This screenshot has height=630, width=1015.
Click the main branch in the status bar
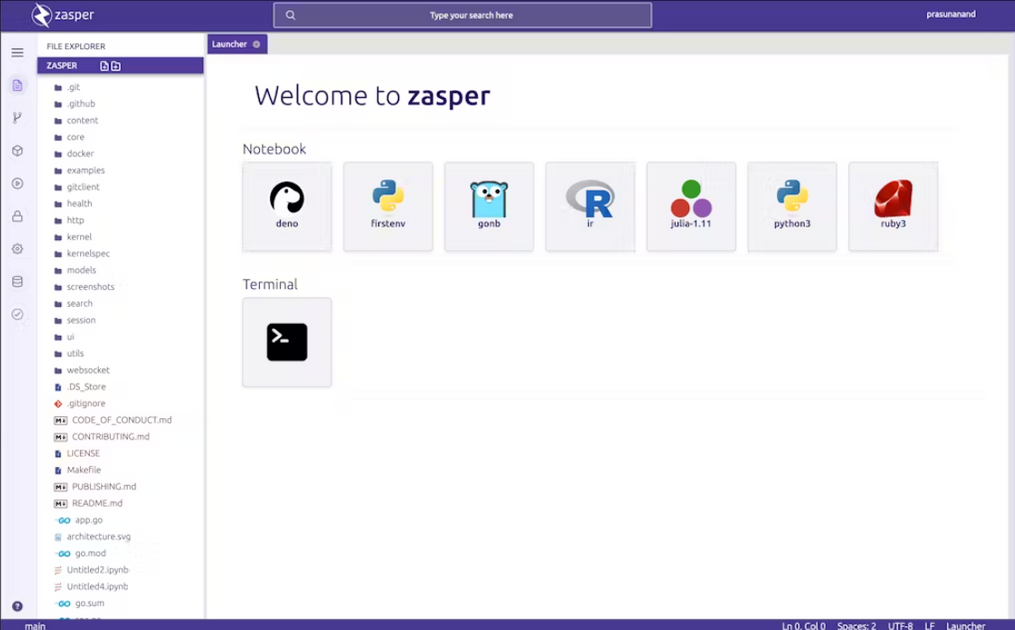tap(34, 625)
